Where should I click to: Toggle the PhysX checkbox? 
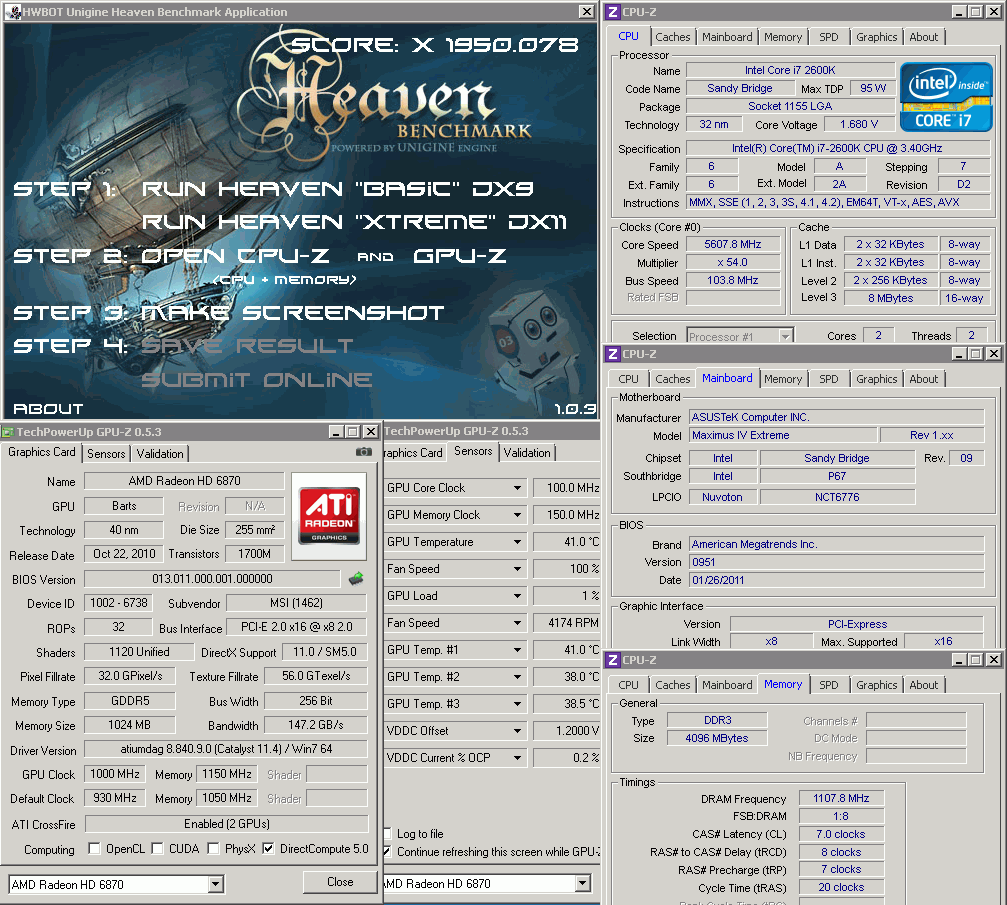pyautogui.click(x=213, y=848)
